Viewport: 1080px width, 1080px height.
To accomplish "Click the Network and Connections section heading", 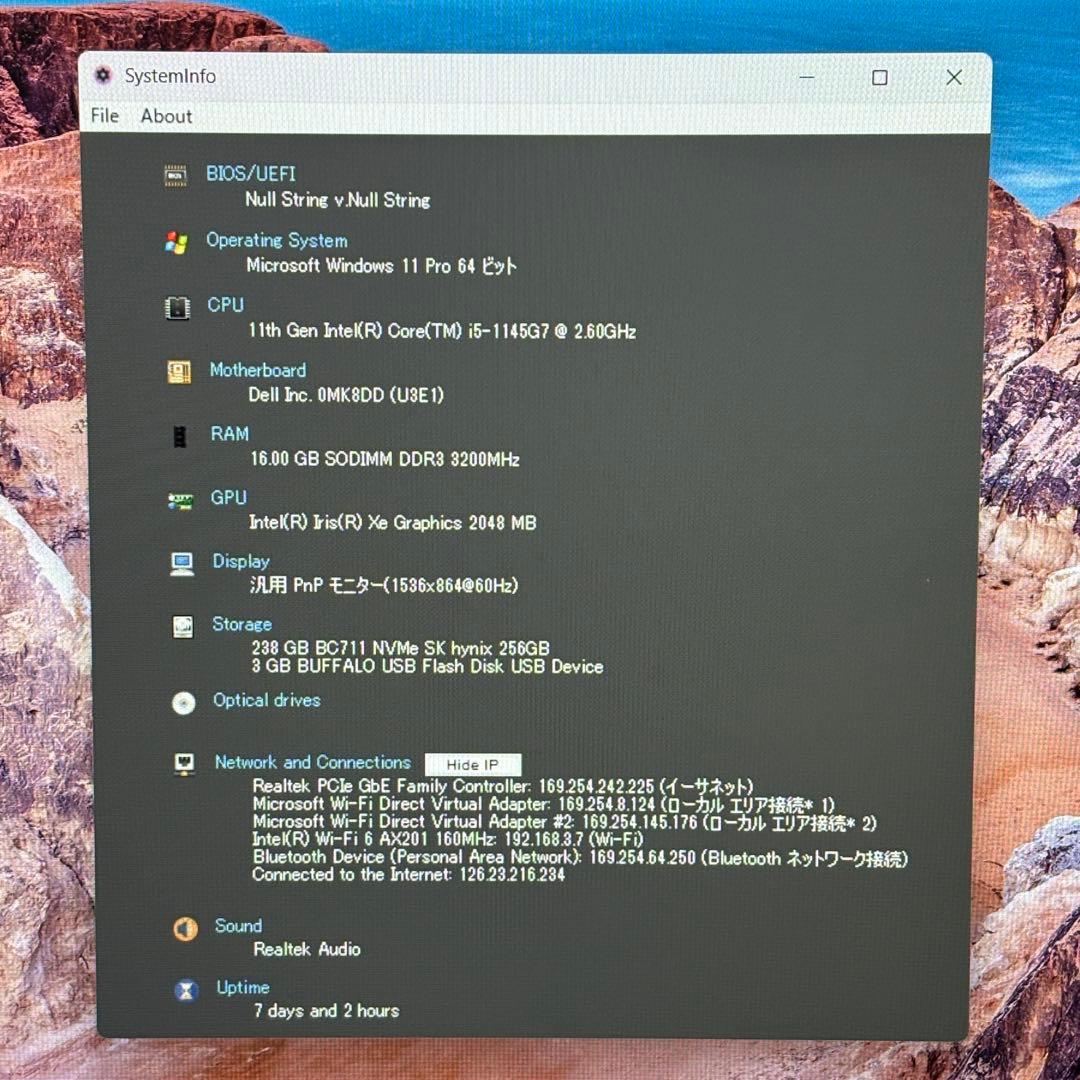I will pyautogui.click(x=311, y=762).
